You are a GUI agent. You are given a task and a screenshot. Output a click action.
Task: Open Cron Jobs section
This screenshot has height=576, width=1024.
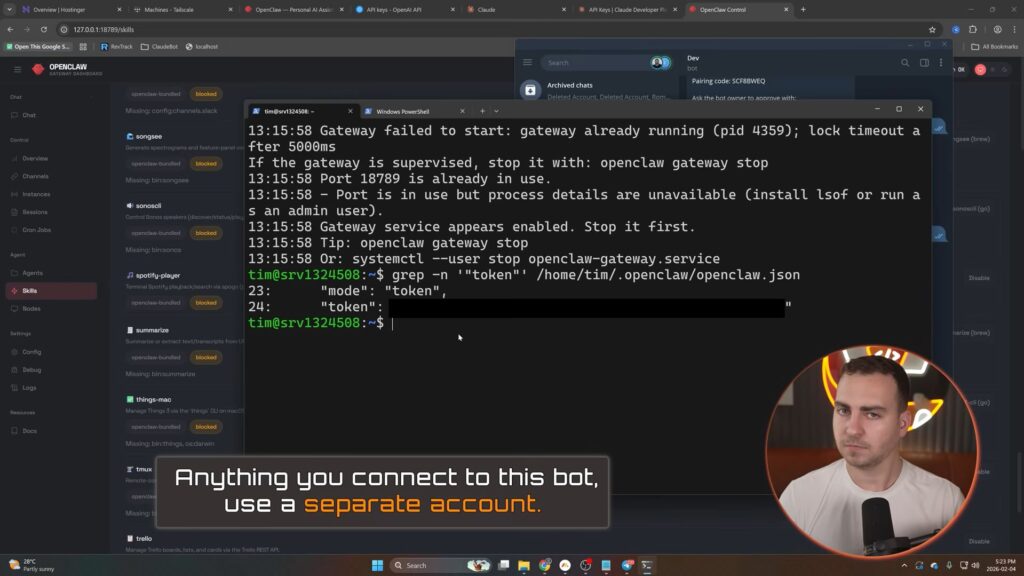point(36,230)
